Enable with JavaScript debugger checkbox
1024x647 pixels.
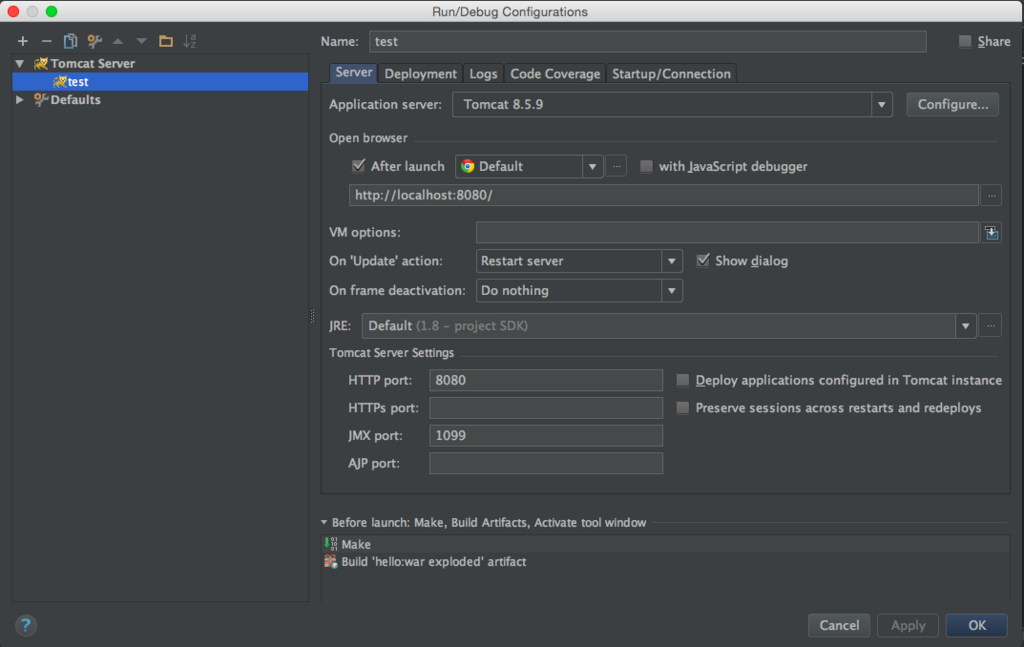click(646, 166)
